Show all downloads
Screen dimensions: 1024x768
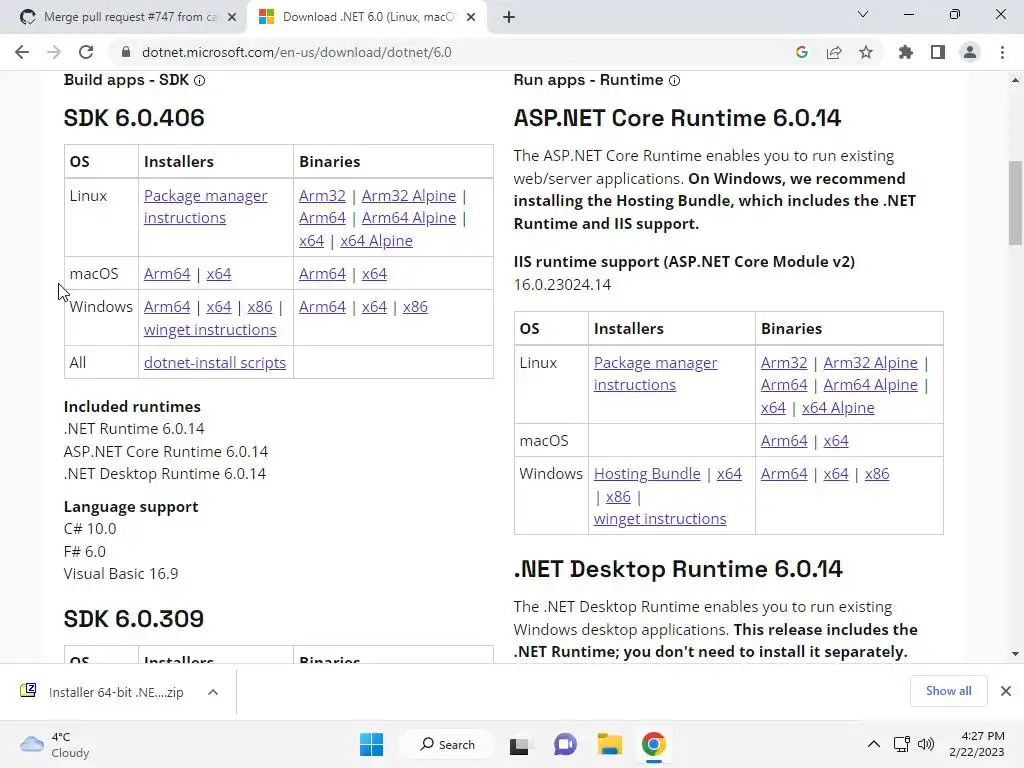coord(948,691)
